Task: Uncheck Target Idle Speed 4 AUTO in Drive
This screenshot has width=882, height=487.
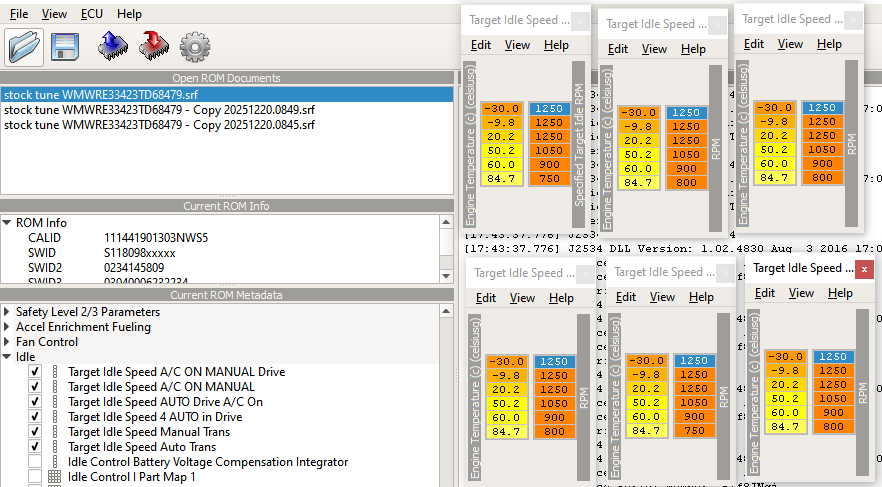Action: [35, 417]
